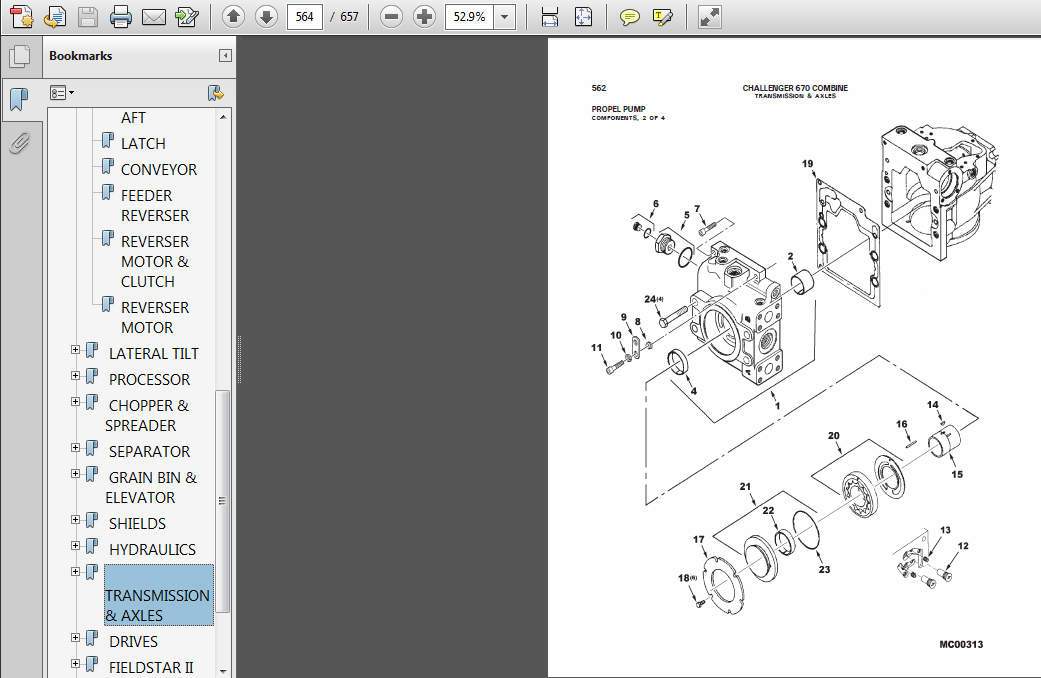Open the CONVEYOR bookmark
Screen dimensions: 1041x678
(159, 169)
